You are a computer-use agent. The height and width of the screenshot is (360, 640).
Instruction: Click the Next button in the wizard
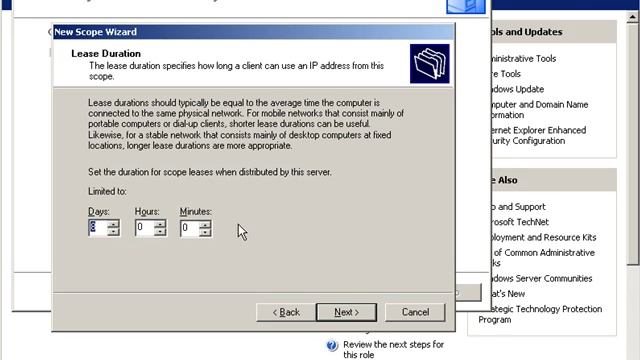(x=346, y=312)
